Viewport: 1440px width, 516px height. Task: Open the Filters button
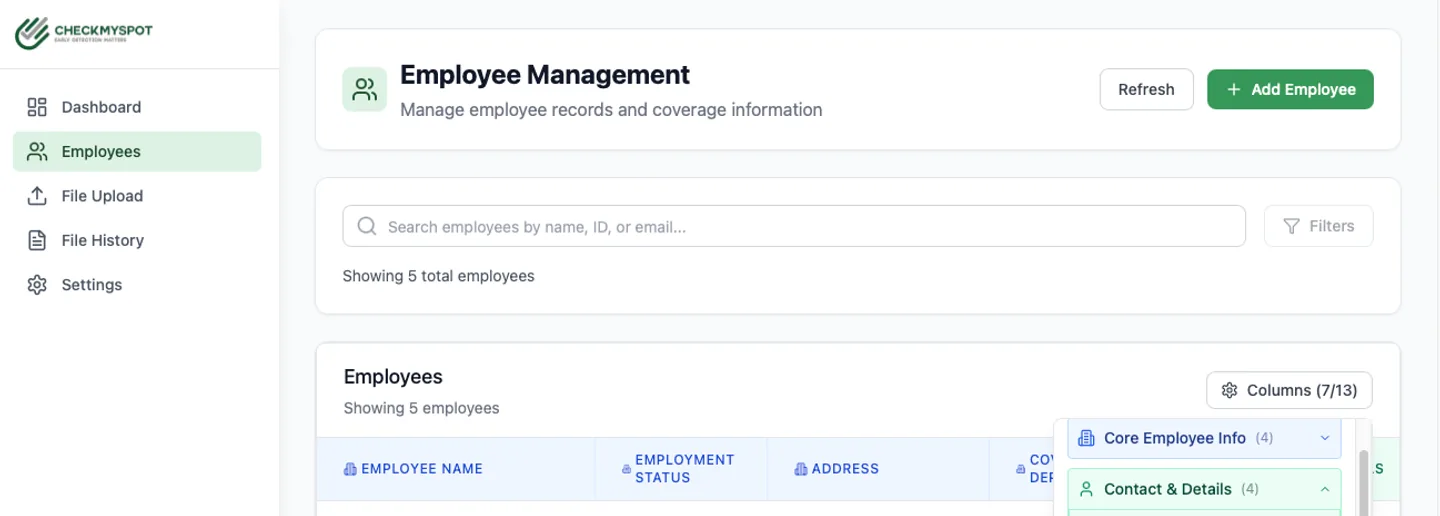pyautogui.click(x=1318, y=226)
